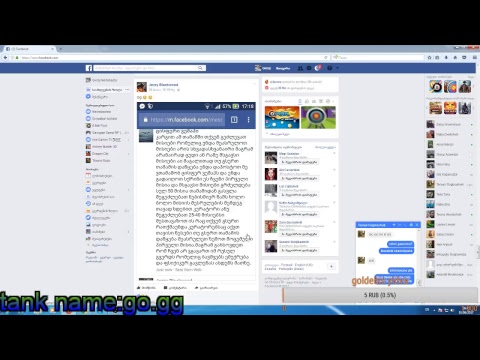
Task: Click the help question mark icon
Action: click(329, 68)
